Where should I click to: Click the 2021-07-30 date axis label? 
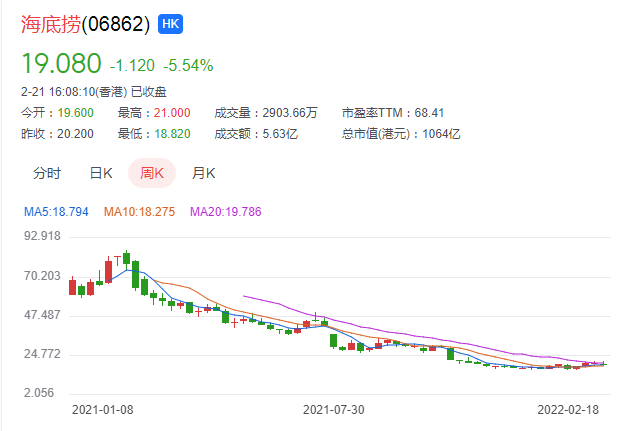coord(334,410)
